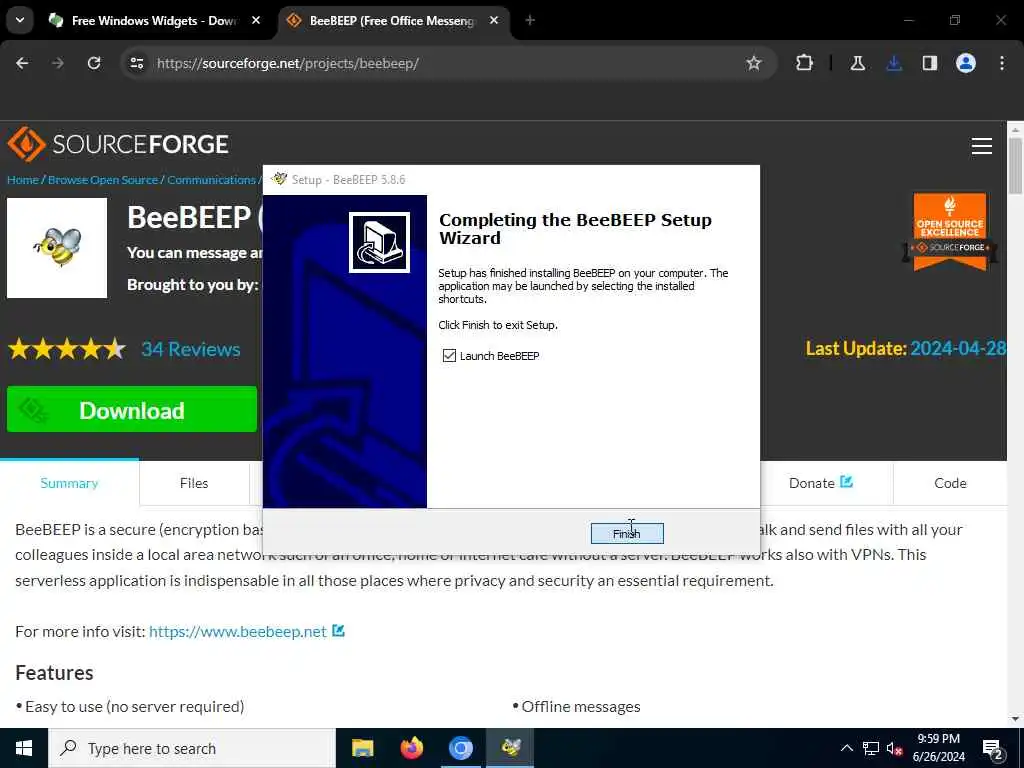Bookmark this page with the star icon

754,63
